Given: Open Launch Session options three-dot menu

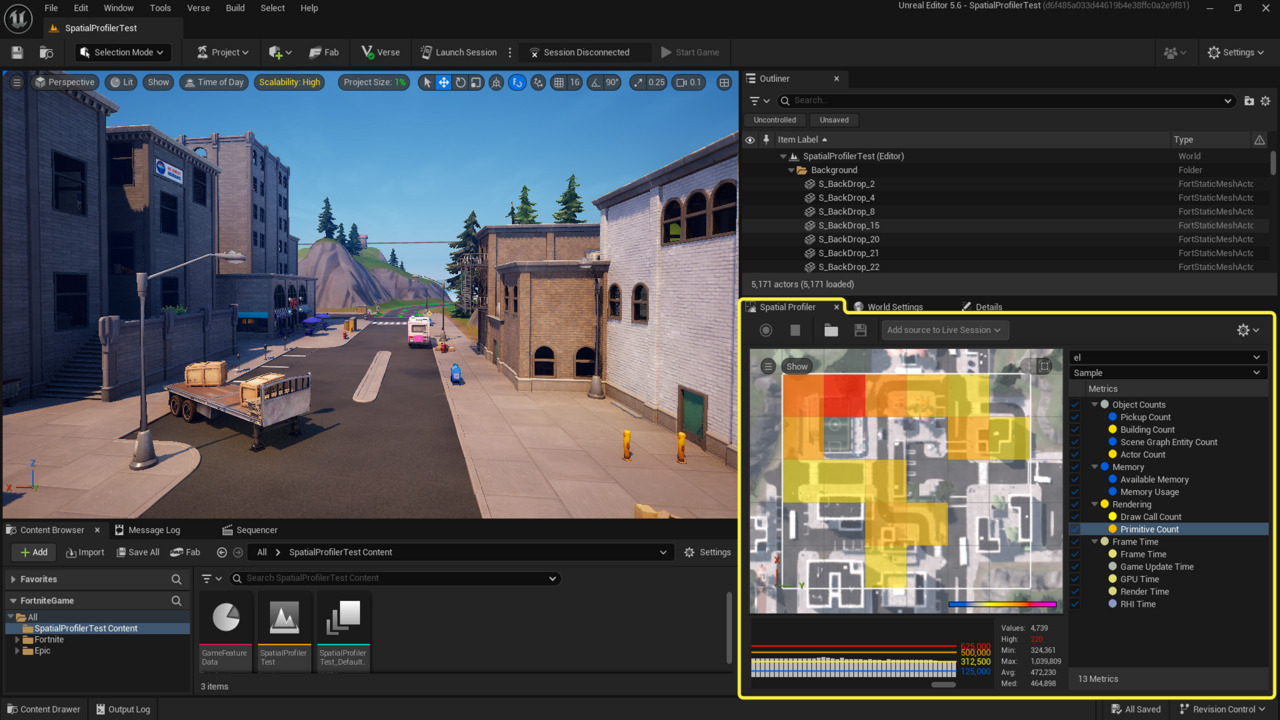Looking at the screenshot, I should coord(510,52).
